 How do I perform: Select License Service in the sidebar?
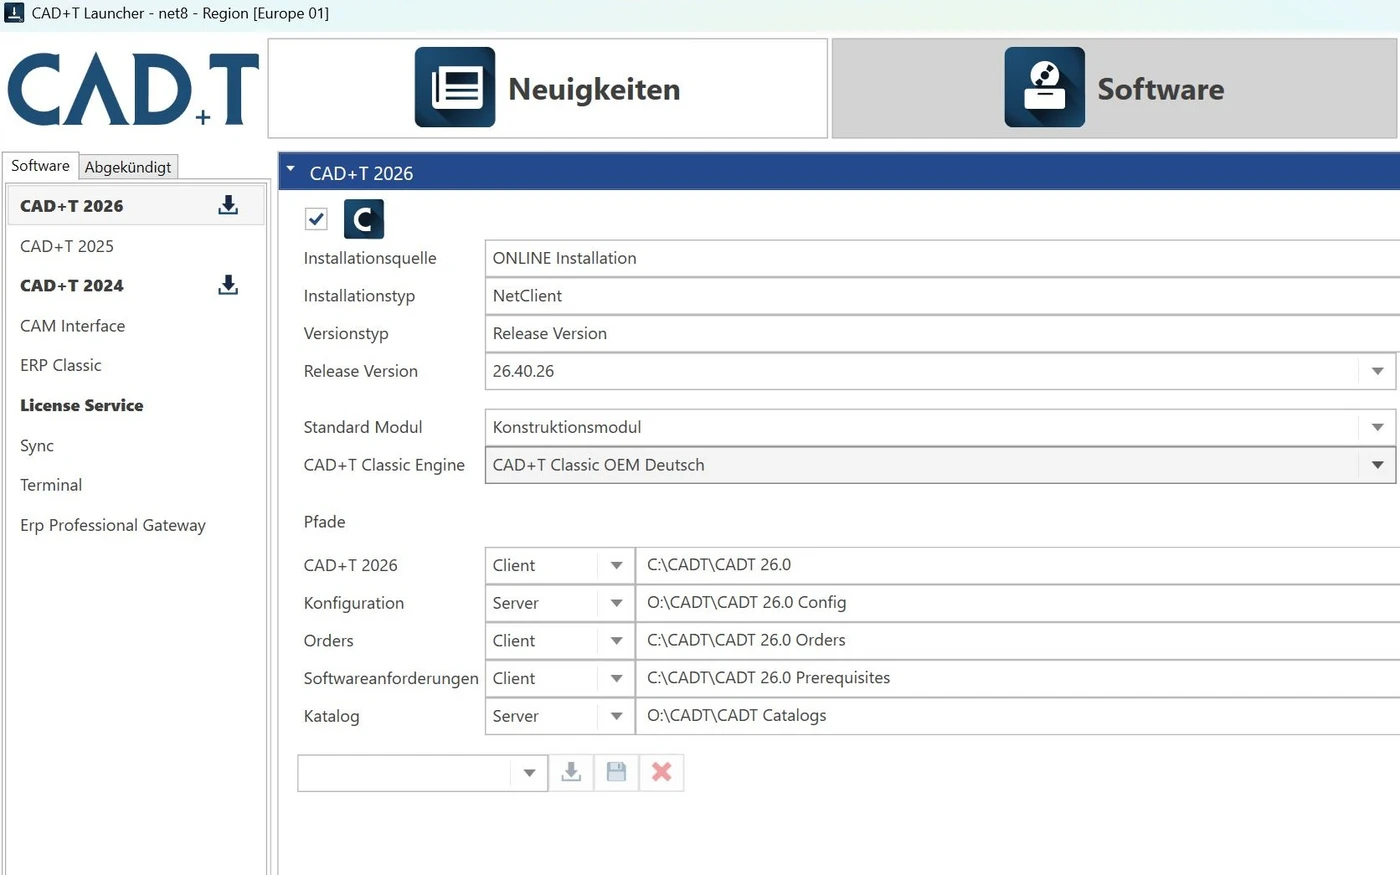(x=135, y=405)
